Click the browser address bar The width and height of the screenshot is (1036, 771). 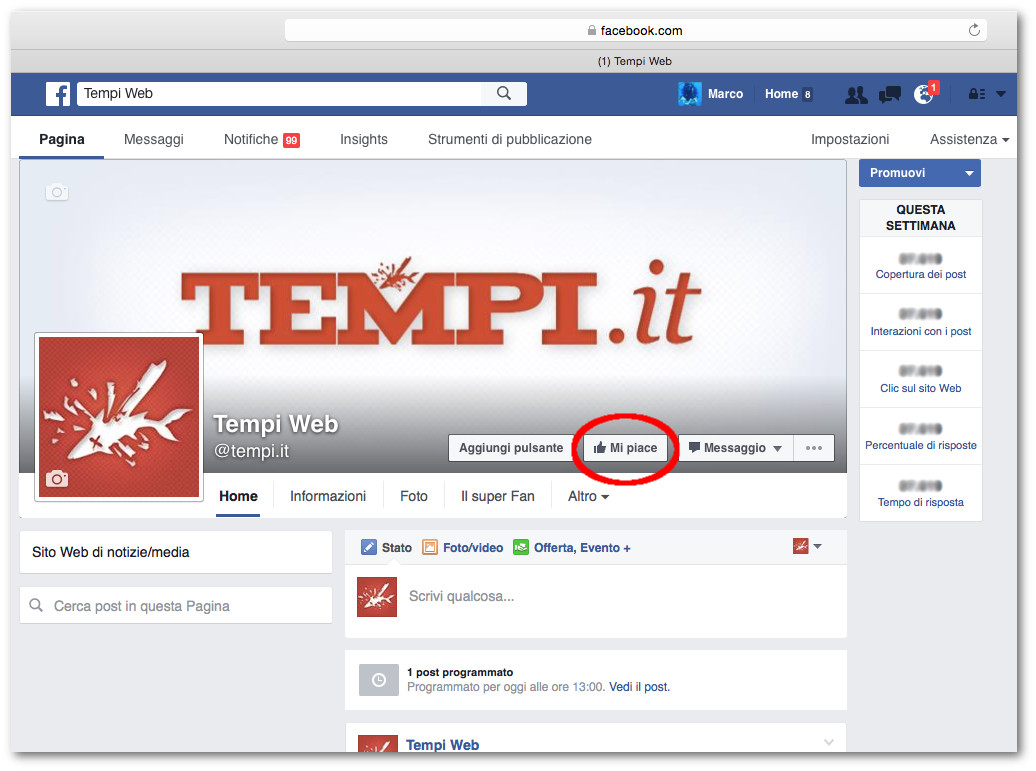pyautogui.click(x=636, y=30)
